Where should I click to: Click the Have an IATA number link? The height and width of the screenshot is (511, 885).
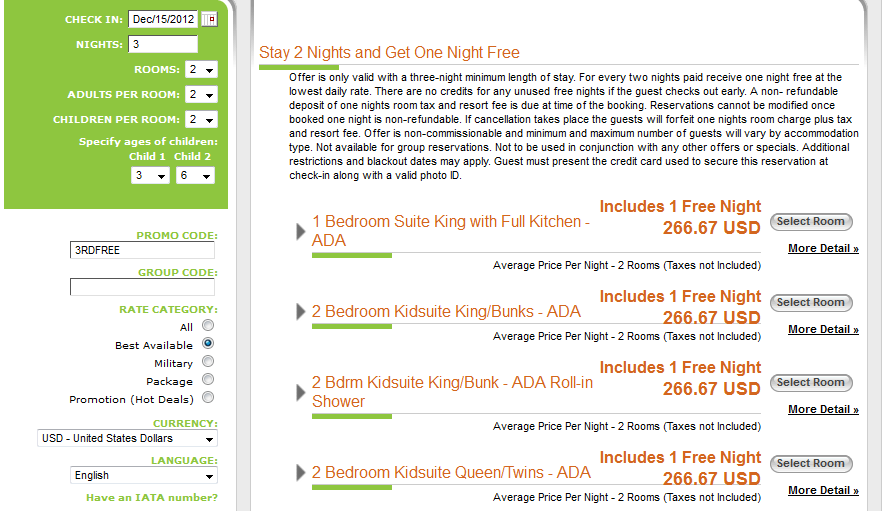coord(152,497)
